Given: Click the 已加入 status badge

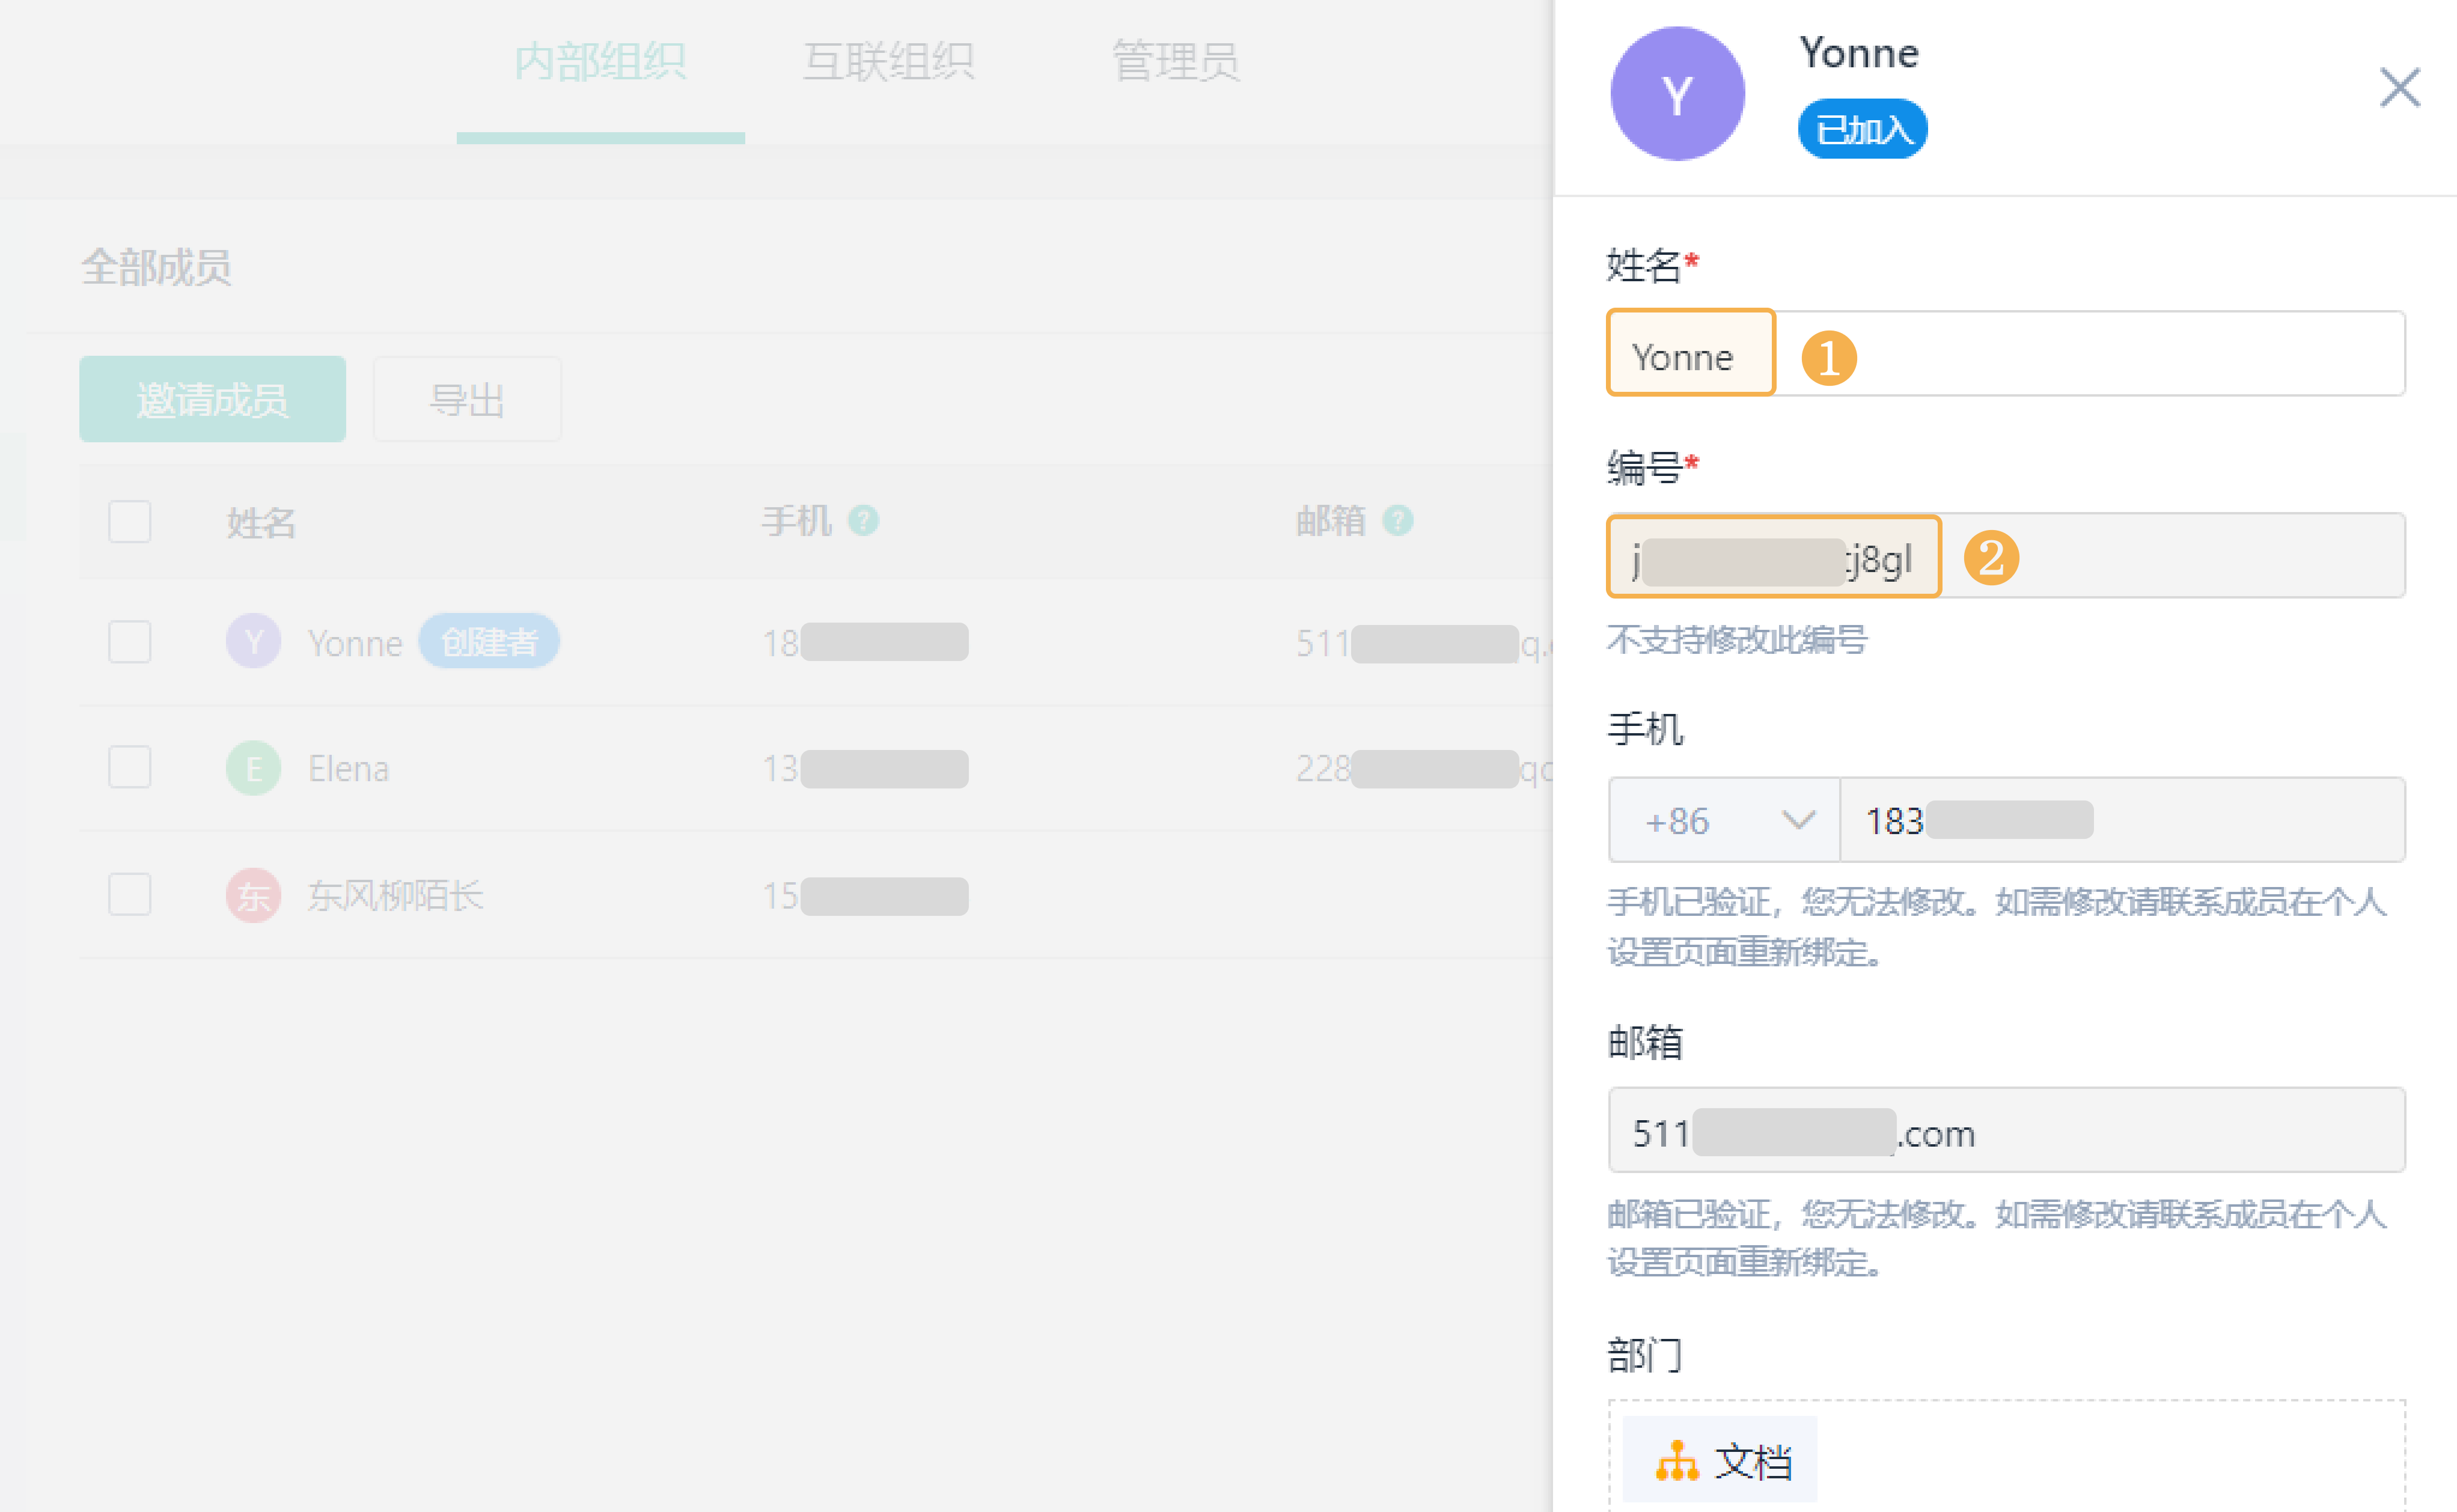Looking at the screenshot, I should [x=1862, y=129].
